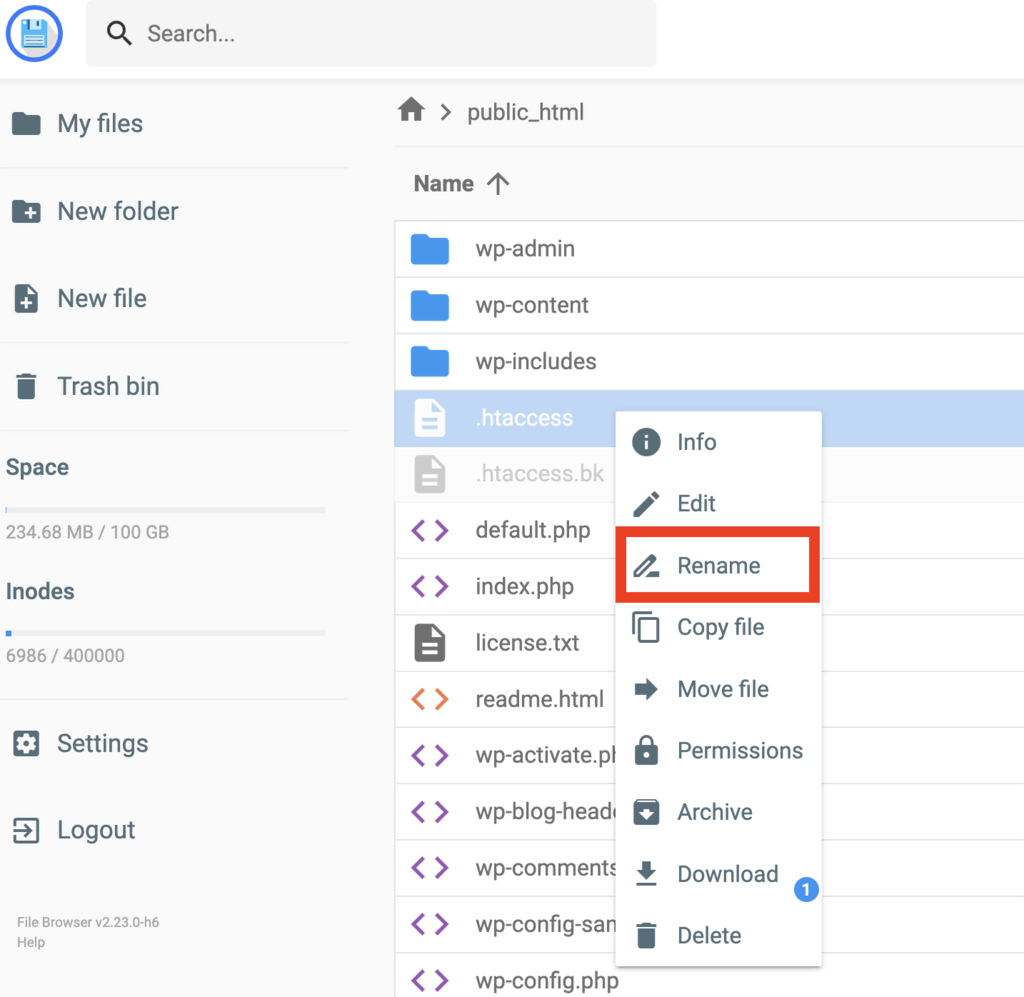
Task: Click the Settings gear icon in sidebar
Action: [x=26, y=744]
